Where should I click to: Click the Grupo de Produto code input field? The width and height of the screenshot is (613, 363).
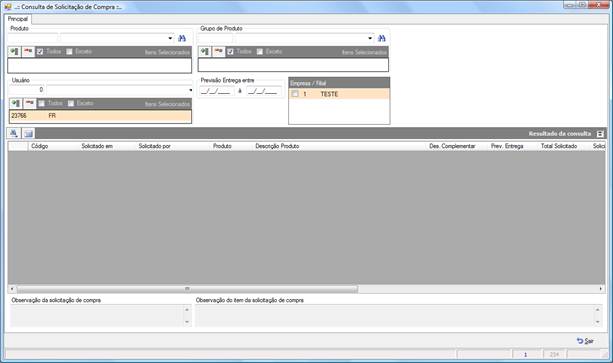tap(215, 38)
